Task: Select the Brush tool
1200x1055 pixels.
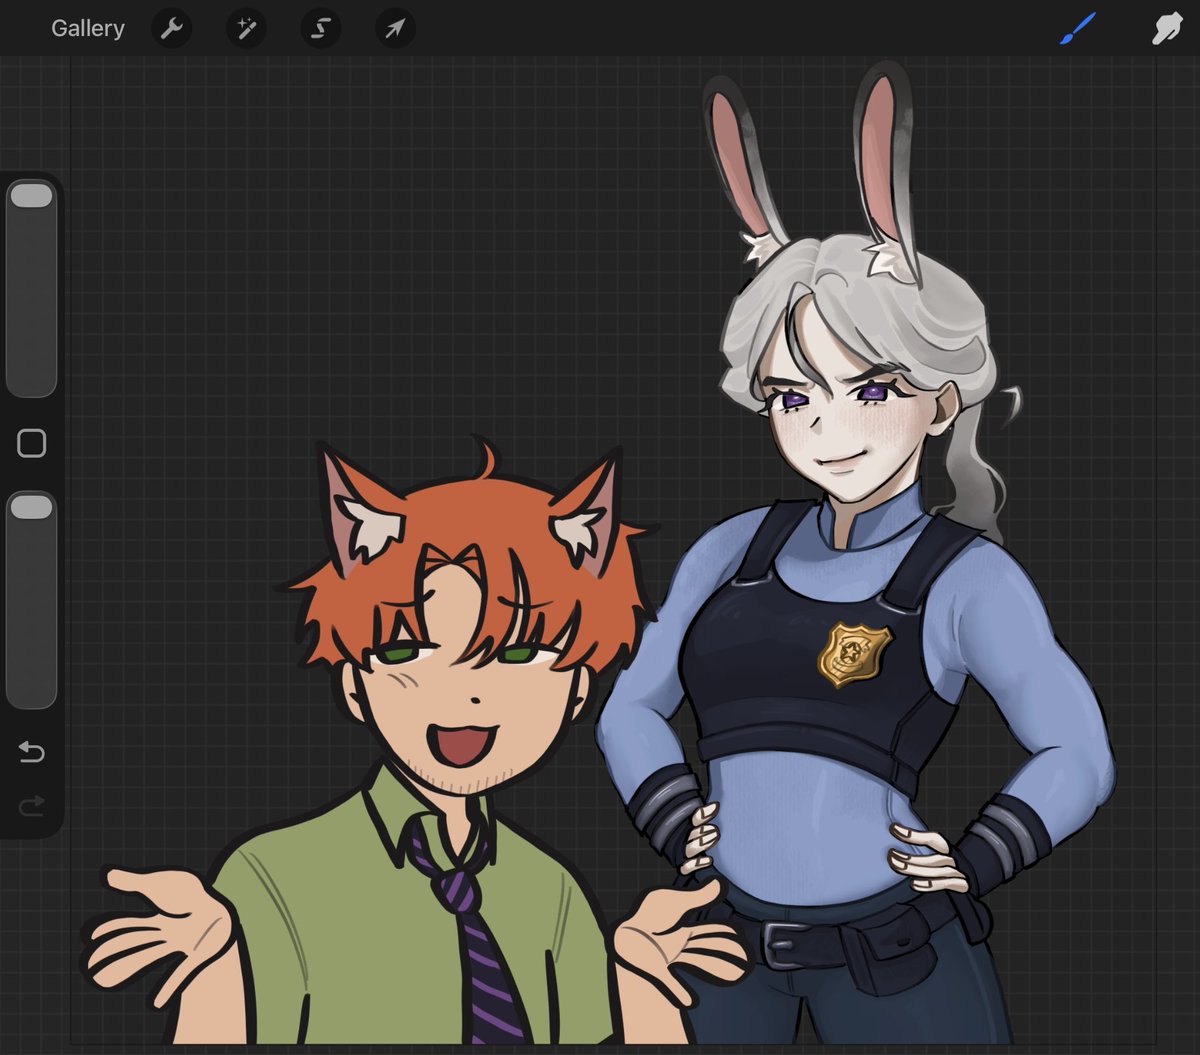Action: (1078, 28)
